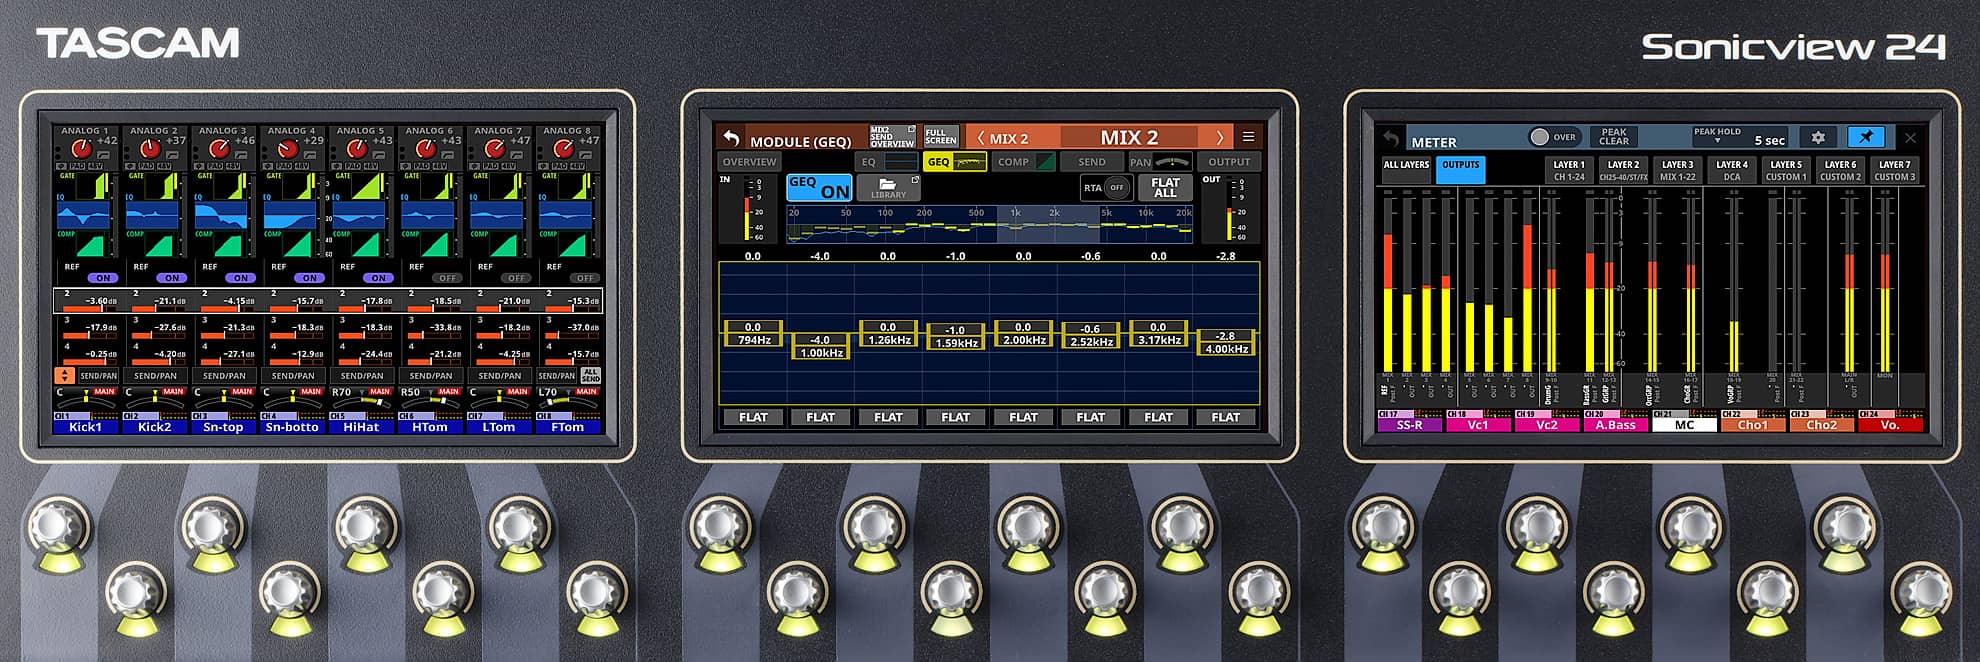The width and height of the screenshot is (1980, 662).
Task: Select the A.Bass channel label
Action: pos(1615,425)
